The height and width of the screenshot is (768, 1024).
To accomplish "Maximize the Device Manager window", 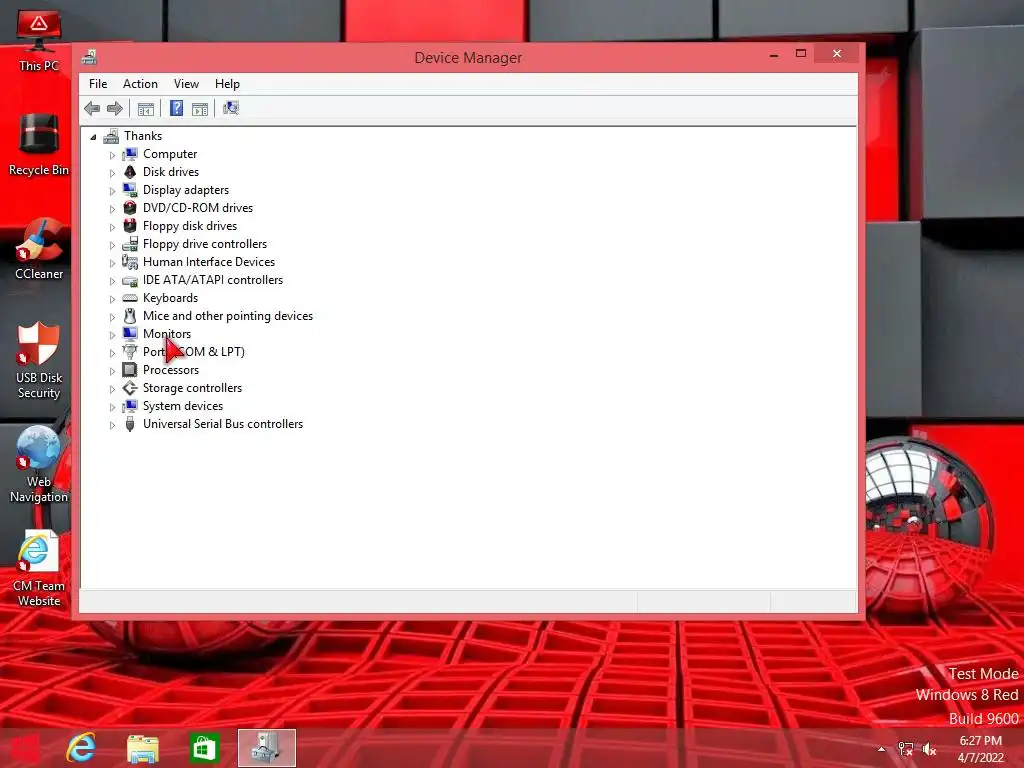I will tap(801, 54).
